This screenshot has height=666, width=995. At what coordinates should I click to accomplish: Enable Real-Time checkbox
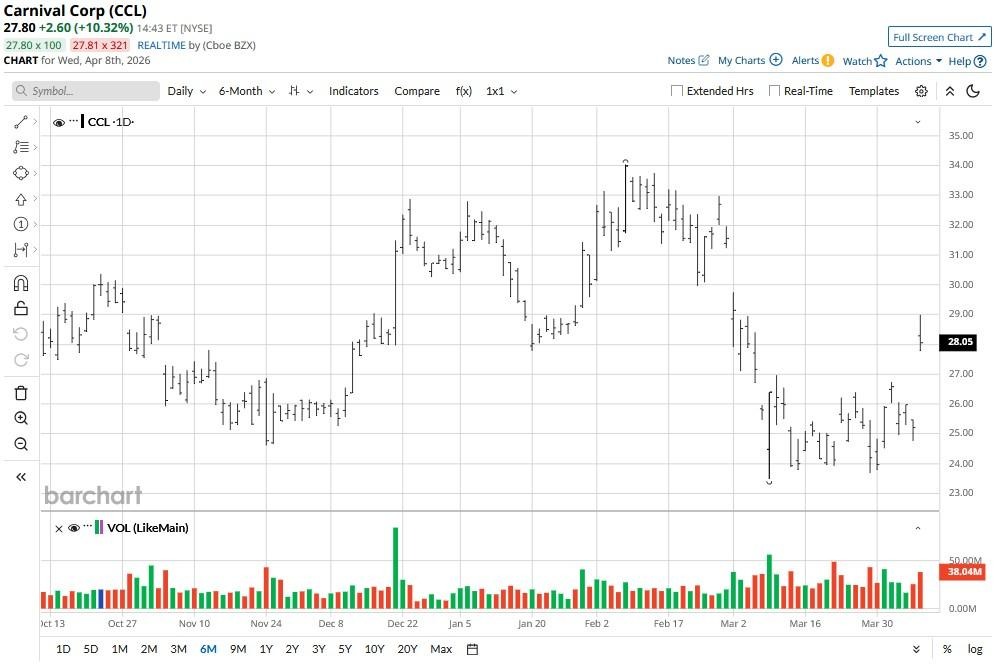tap(774, 91)
